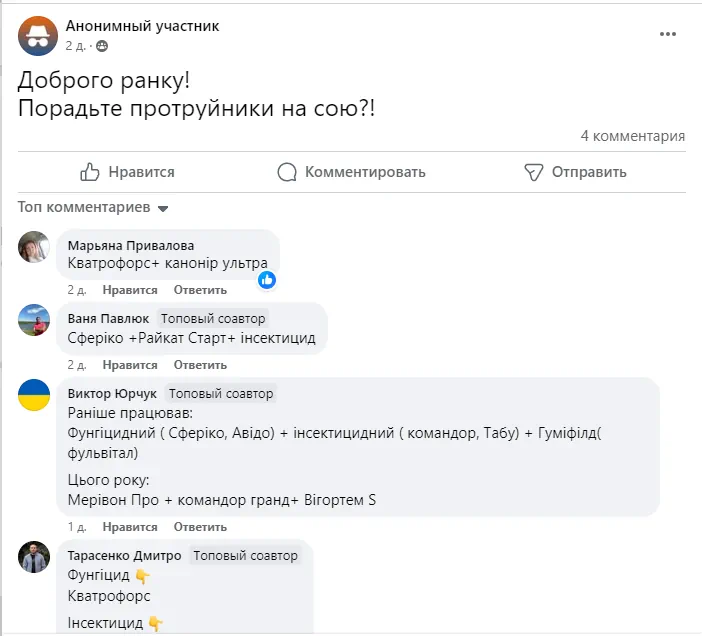Reply to Ваня Павлюк's comment

point(200,366)
